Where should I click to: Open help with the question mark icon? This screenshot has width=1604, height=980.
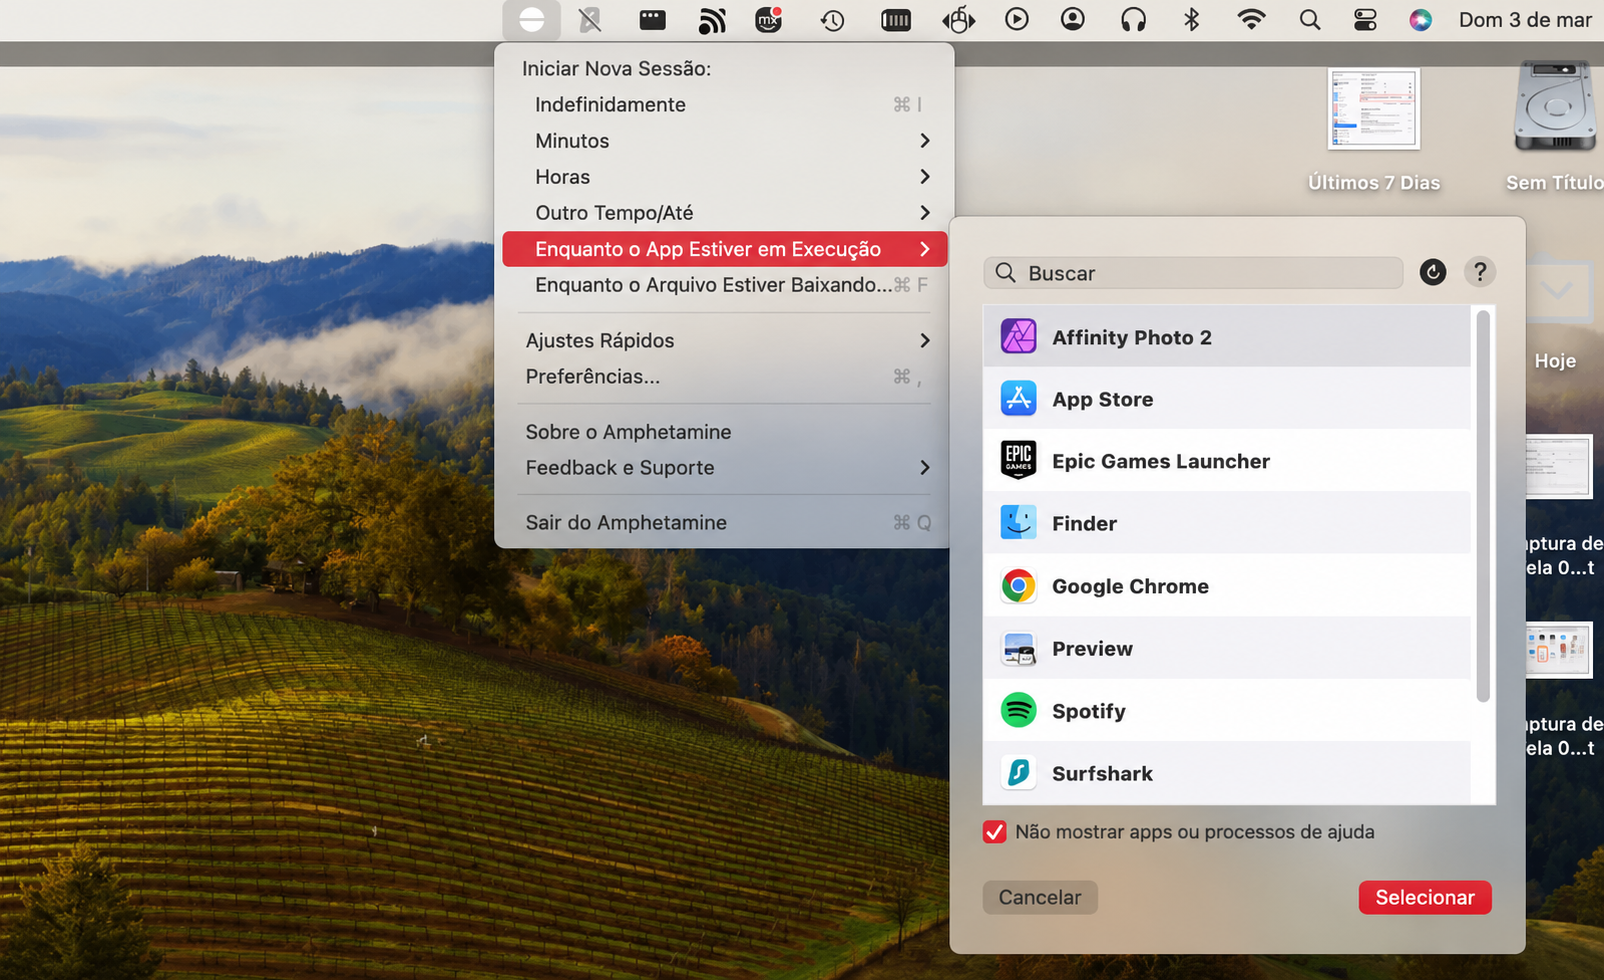(x=1480, y=272)
